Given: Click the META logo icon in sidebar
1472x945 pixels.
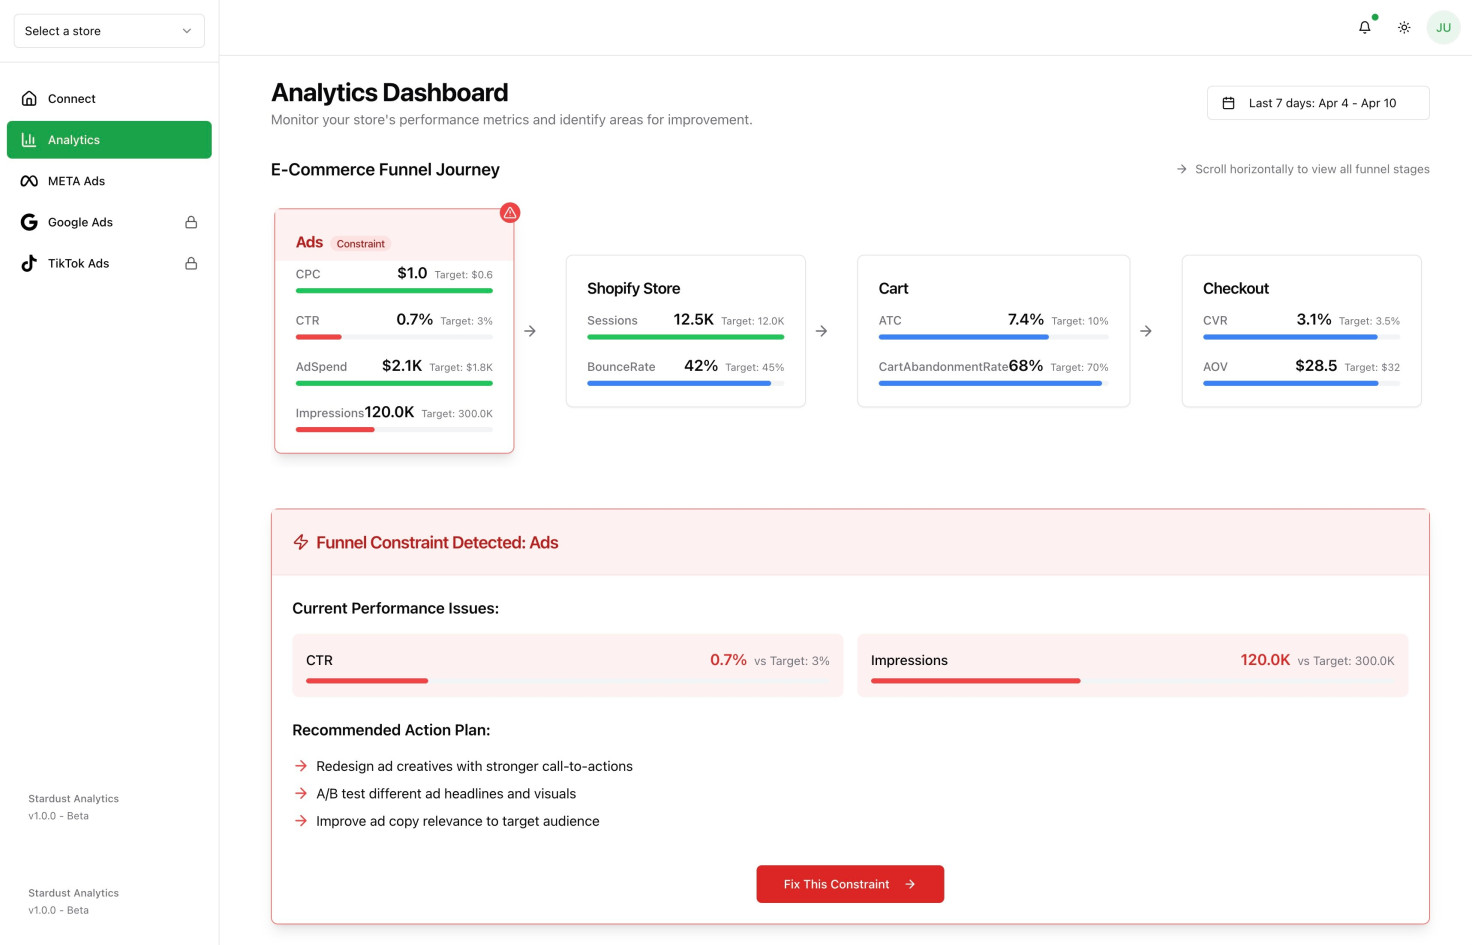Looking at the screenshot, I should click(x=29, y=181).
